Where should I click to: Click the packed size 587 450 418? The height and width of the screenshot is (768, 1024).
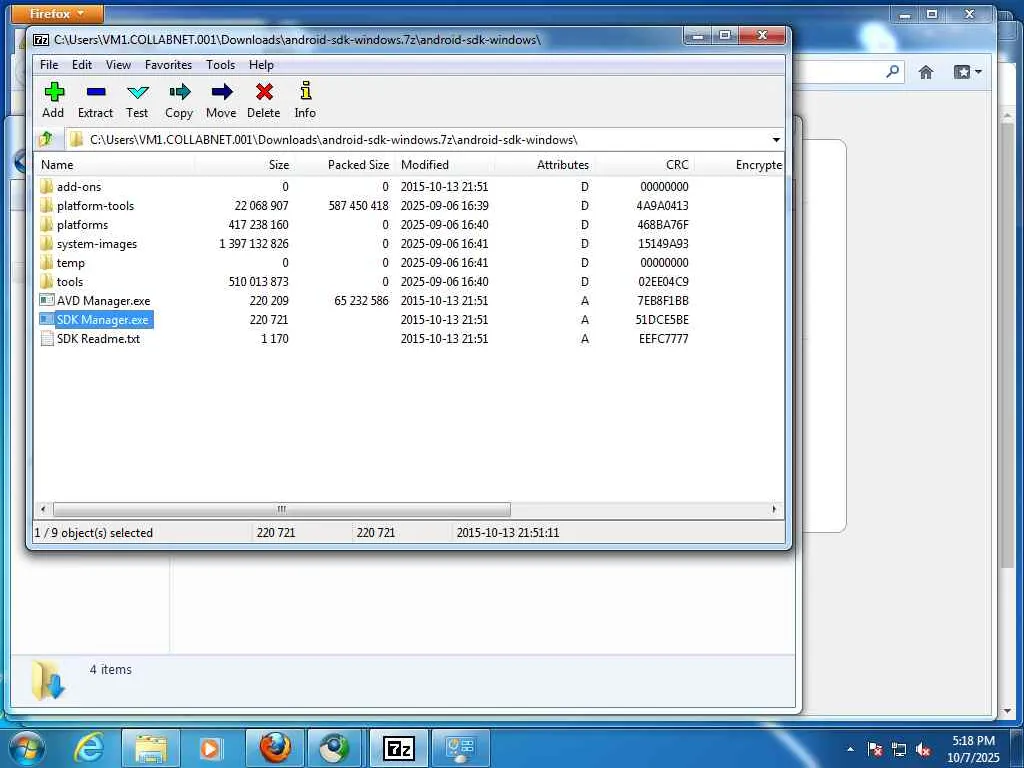359,206
